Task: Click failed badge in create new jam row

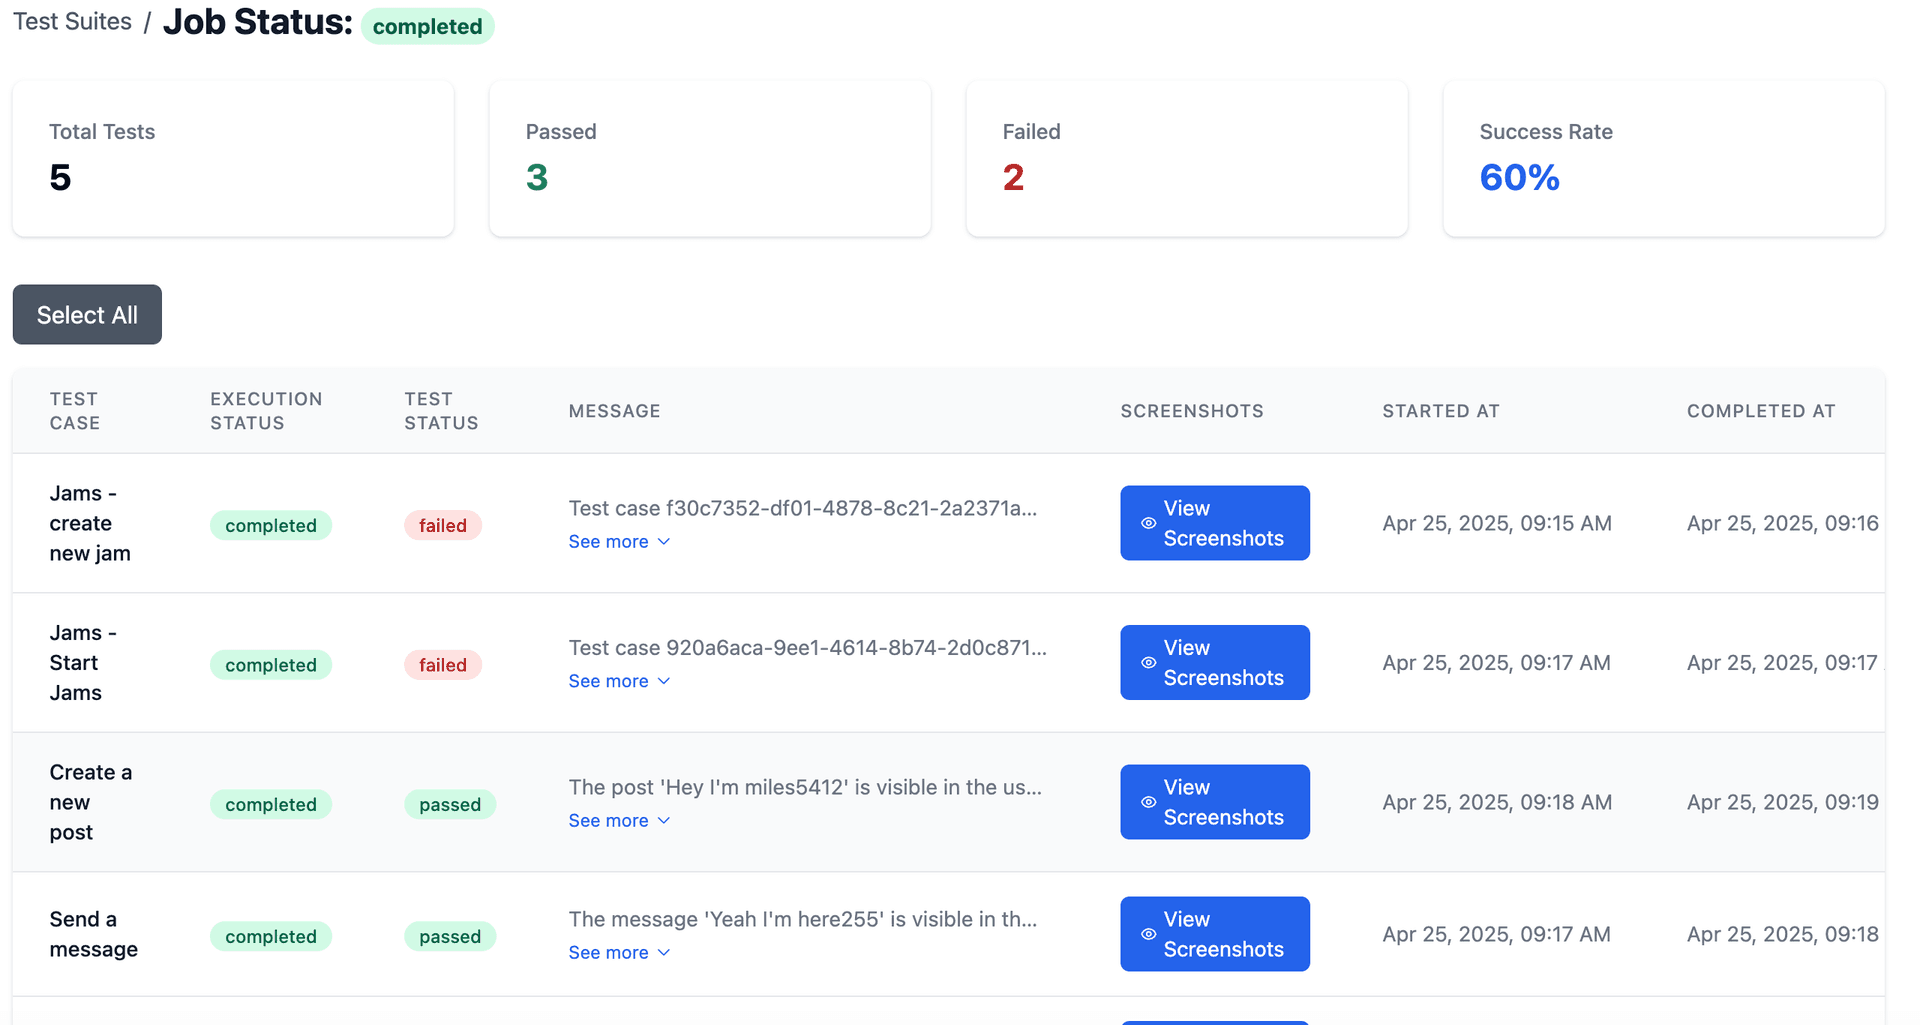Action: point(443,525)
